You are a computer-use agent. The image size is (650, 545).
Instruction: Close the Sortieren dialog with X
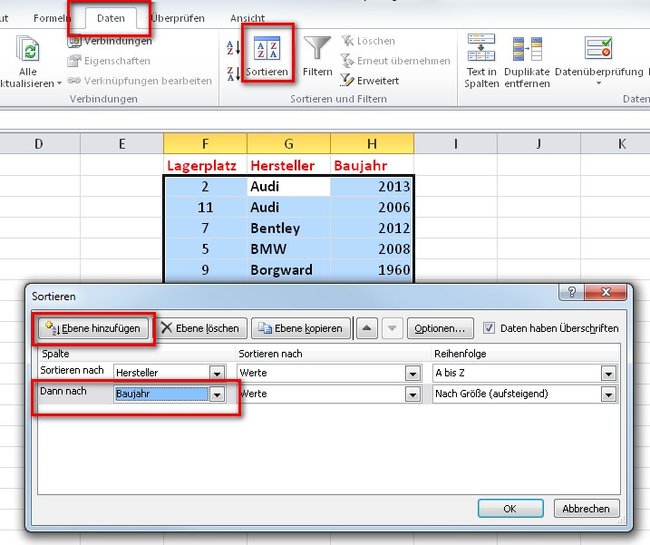(x=605, y=292)
